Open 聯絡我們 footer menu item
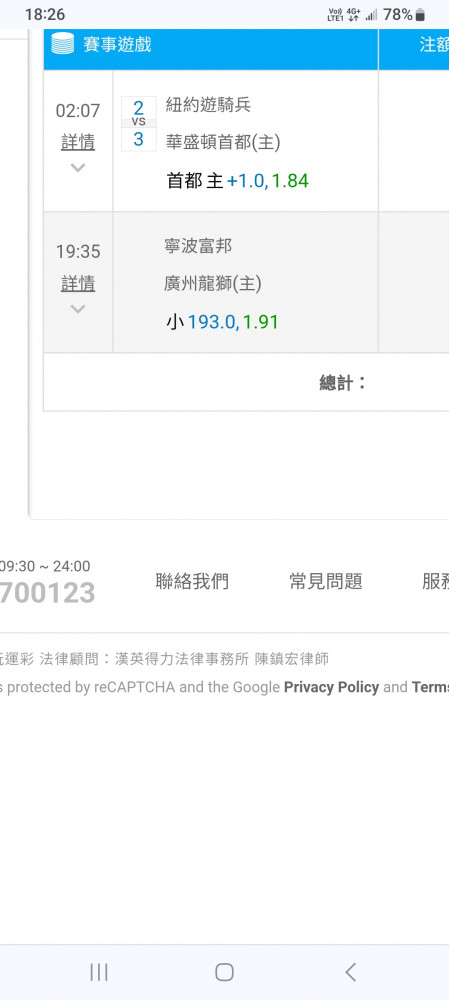 pyautogui.click(x=192, y=581)
